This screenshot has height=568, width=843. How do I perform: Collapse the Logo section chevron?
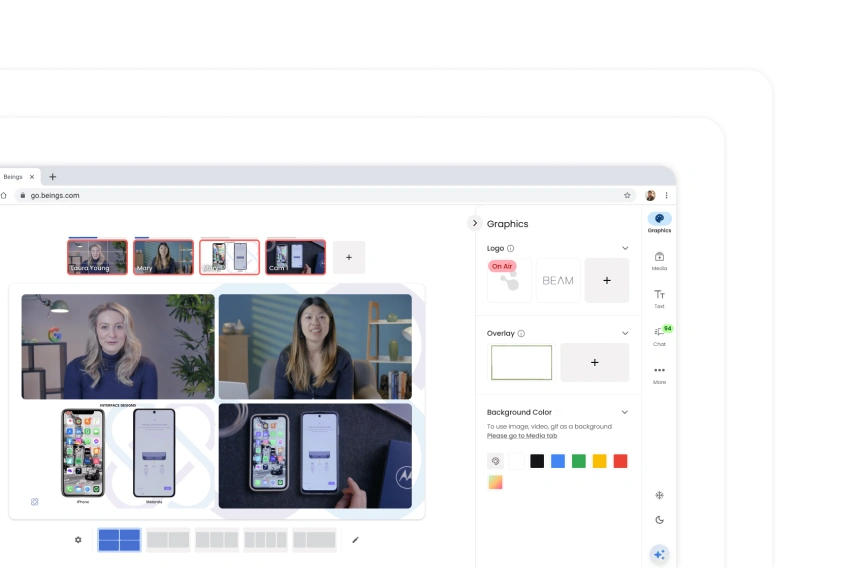[x=625, y=248]
